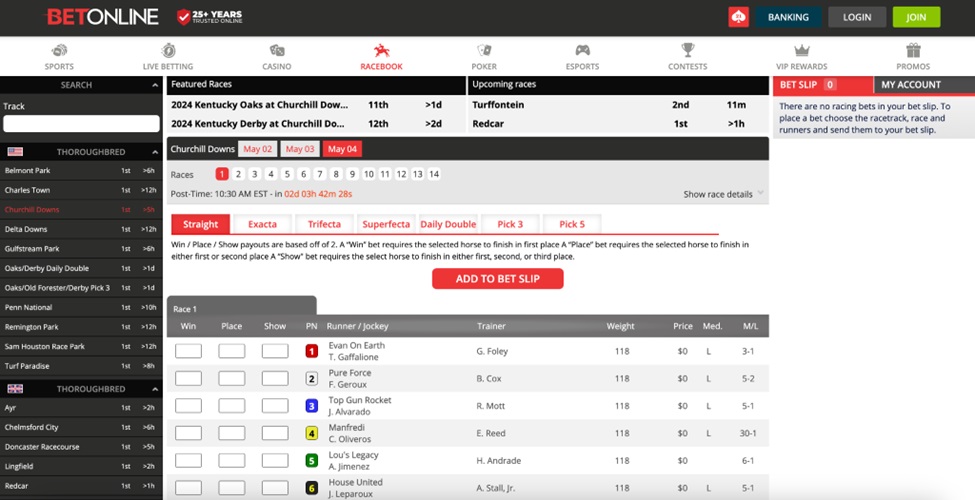Click the red spade icon beside Banking

[738, 17]
